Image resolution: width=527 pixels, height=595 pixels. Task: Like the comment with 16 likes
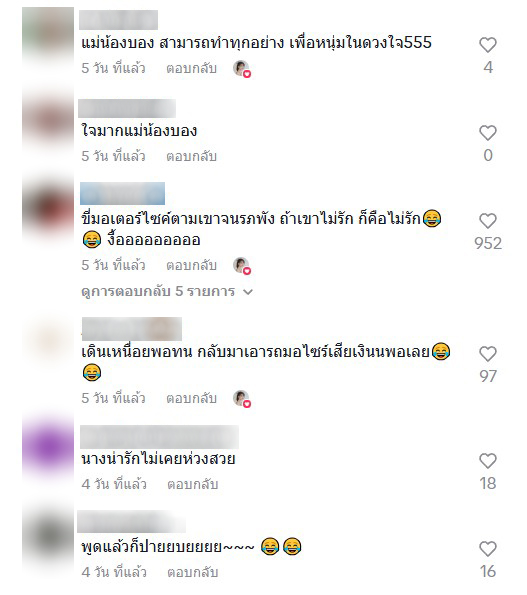488,549
